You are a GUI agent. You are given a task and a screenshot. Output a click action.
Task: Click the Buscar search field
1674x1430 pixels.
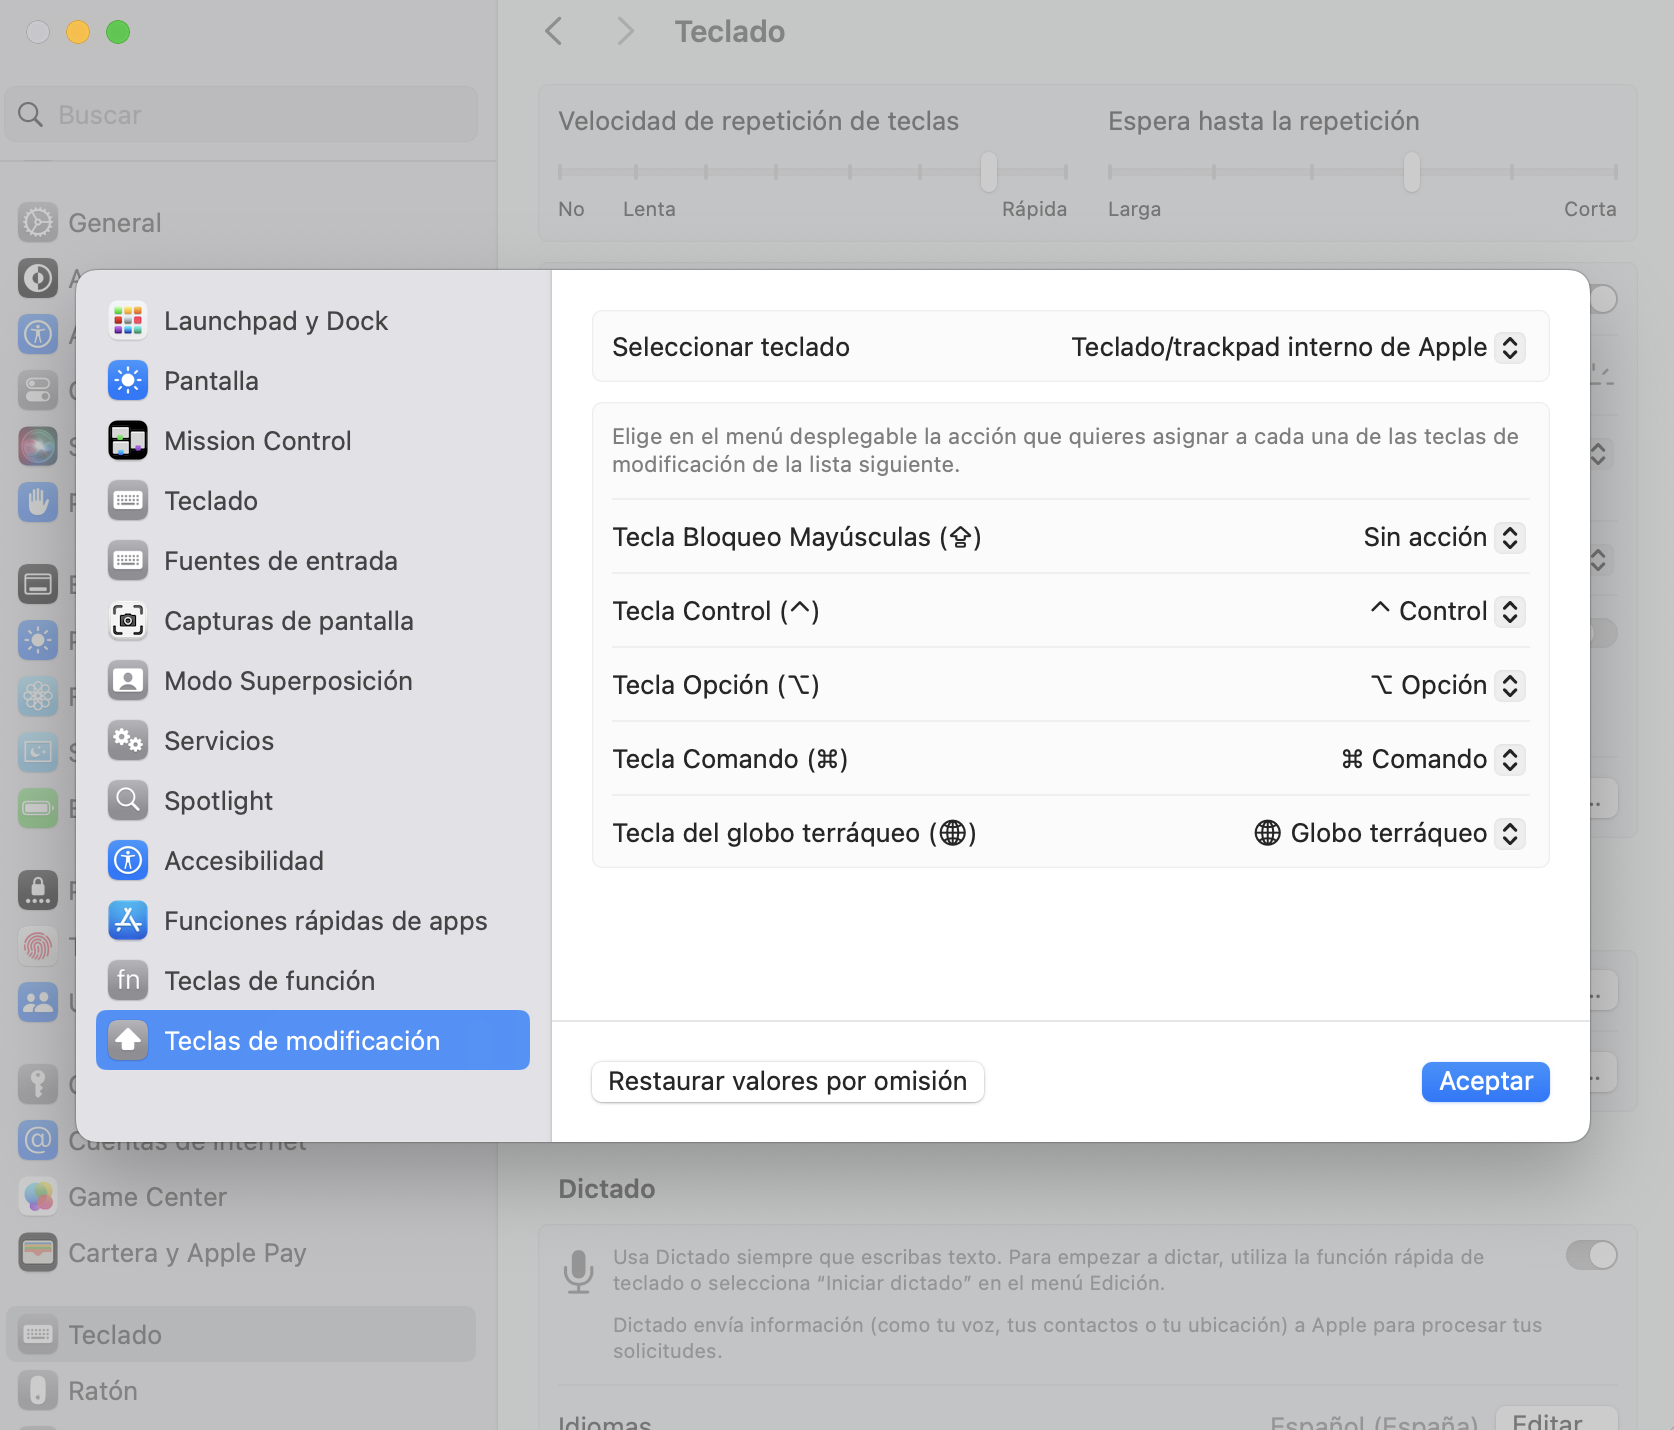[242, 115]
